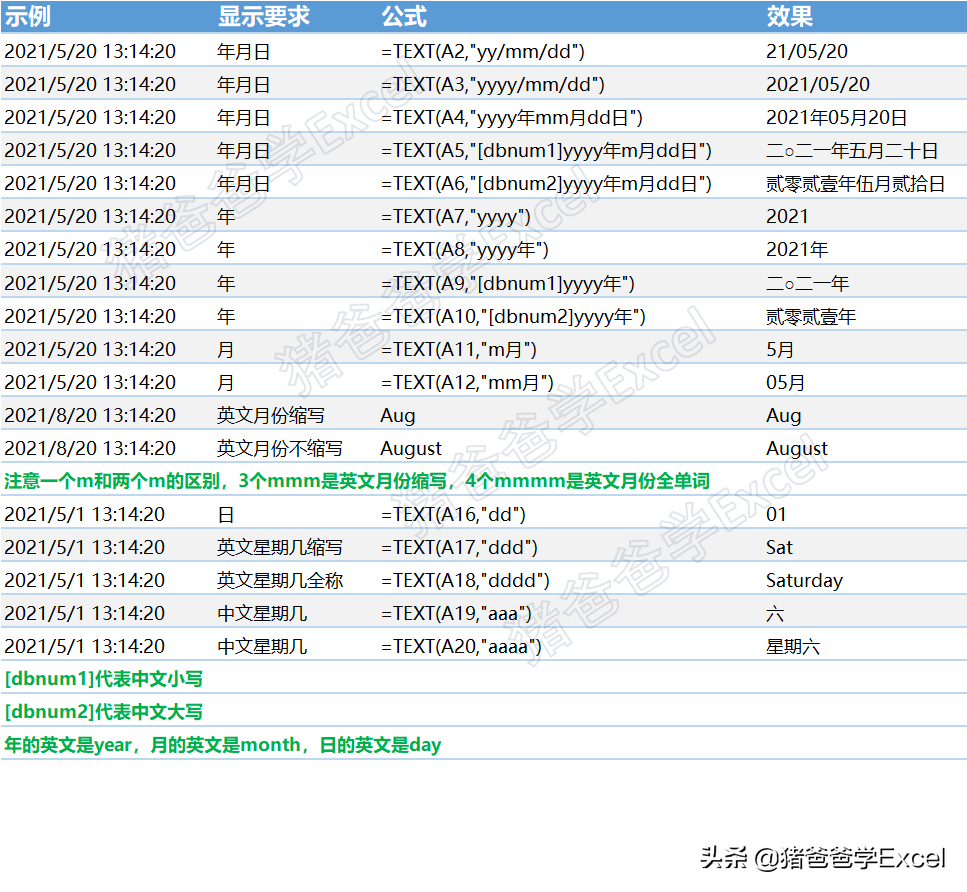The image size is (967, 892).
Task: Select result 六 in the aaa row
Action: tap(775, 614)
